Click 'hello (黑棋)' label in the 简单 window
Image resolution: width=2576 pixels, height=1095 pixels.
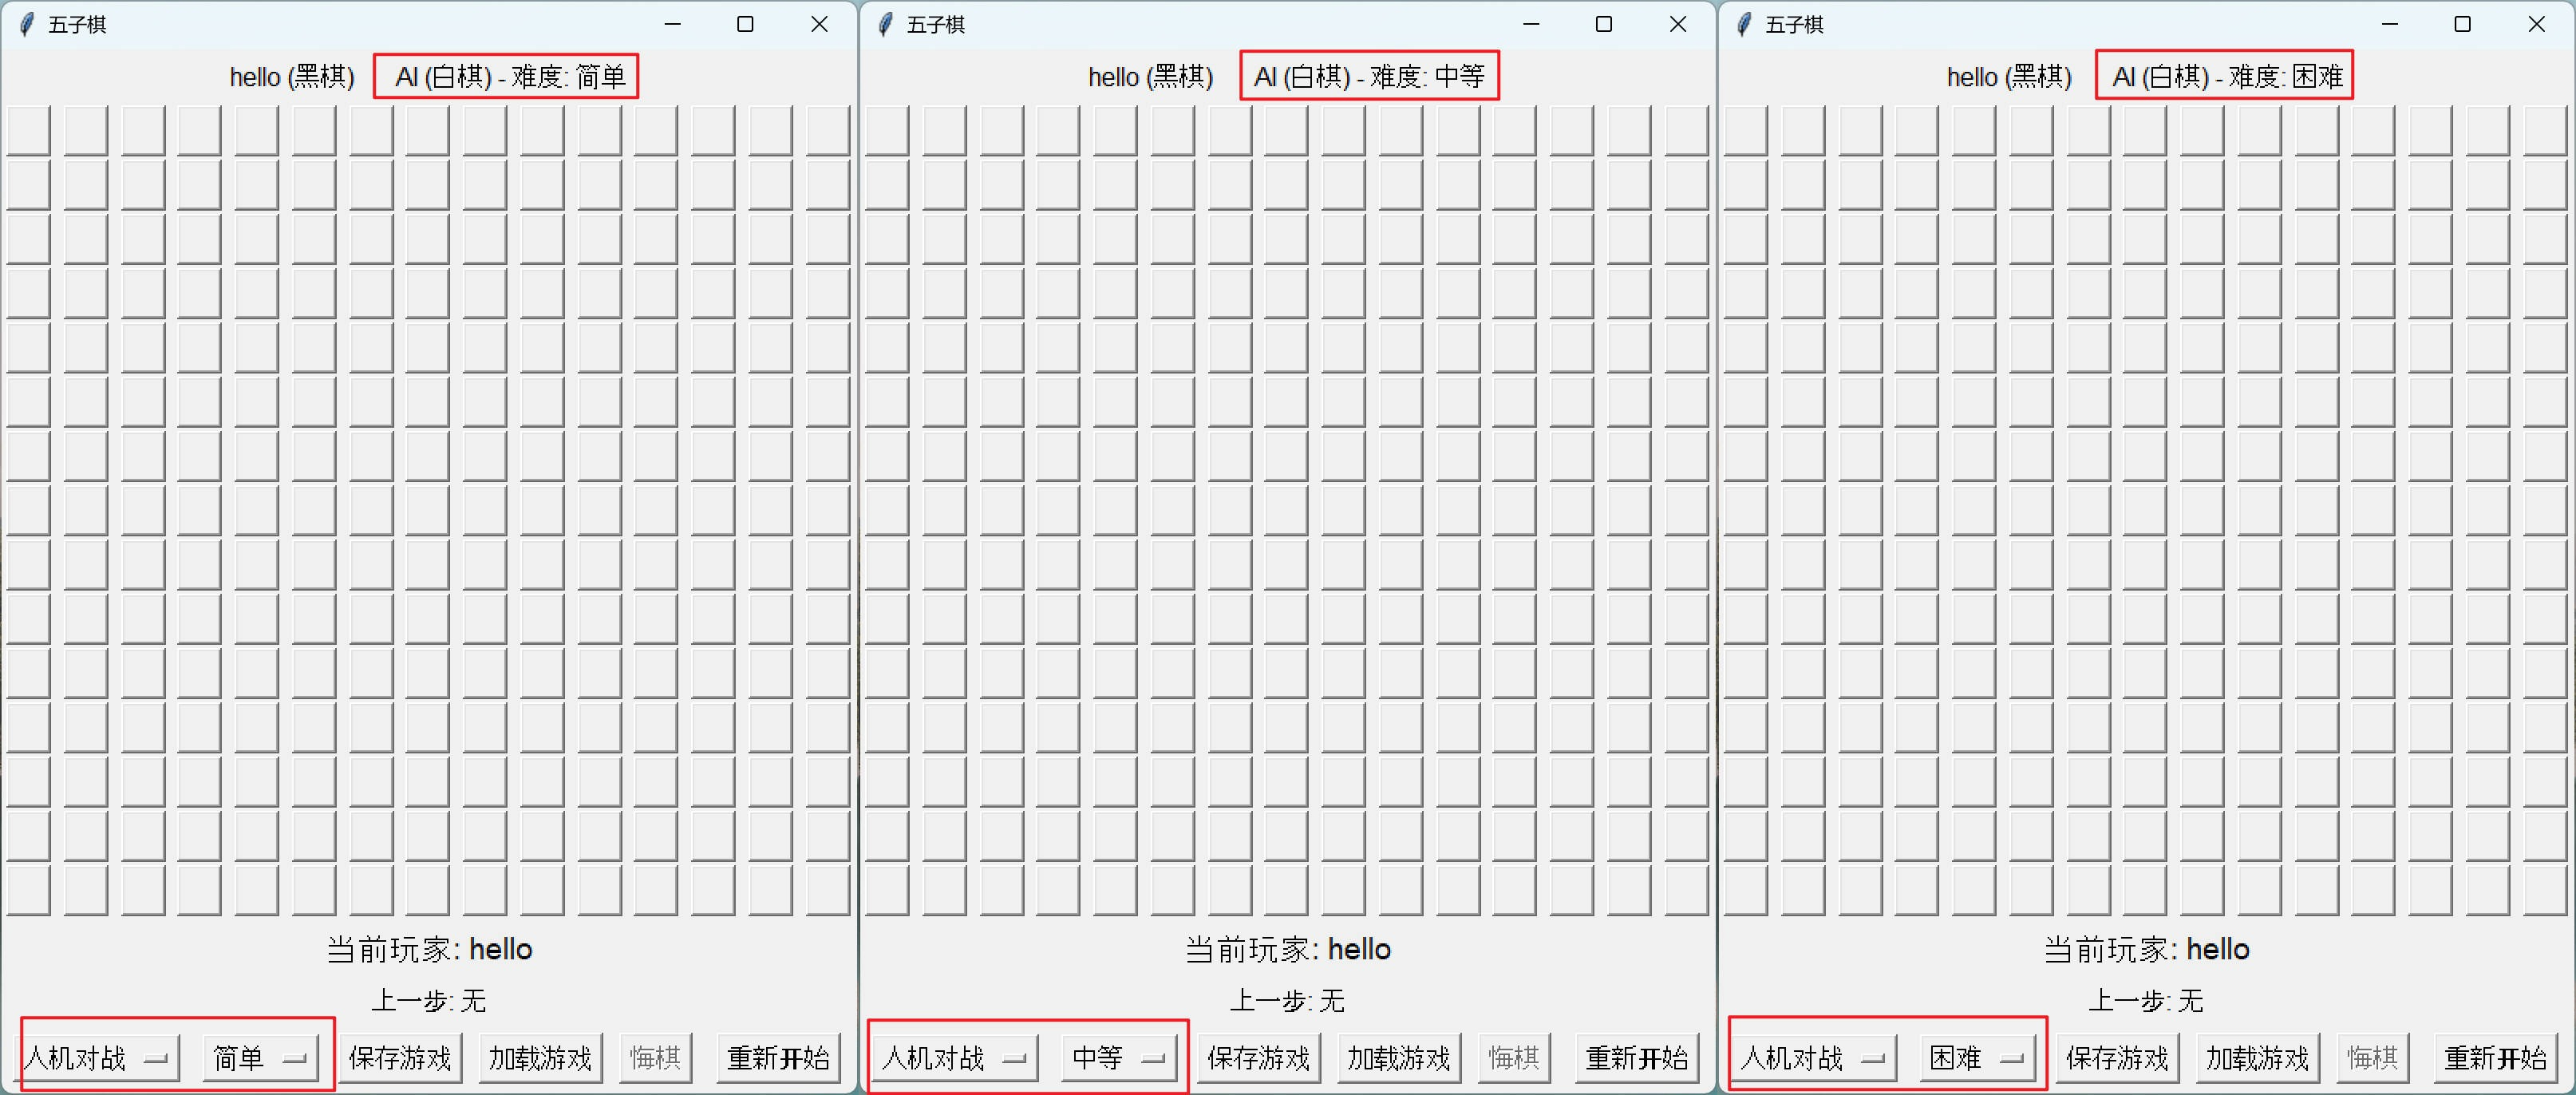coord(292,77)
